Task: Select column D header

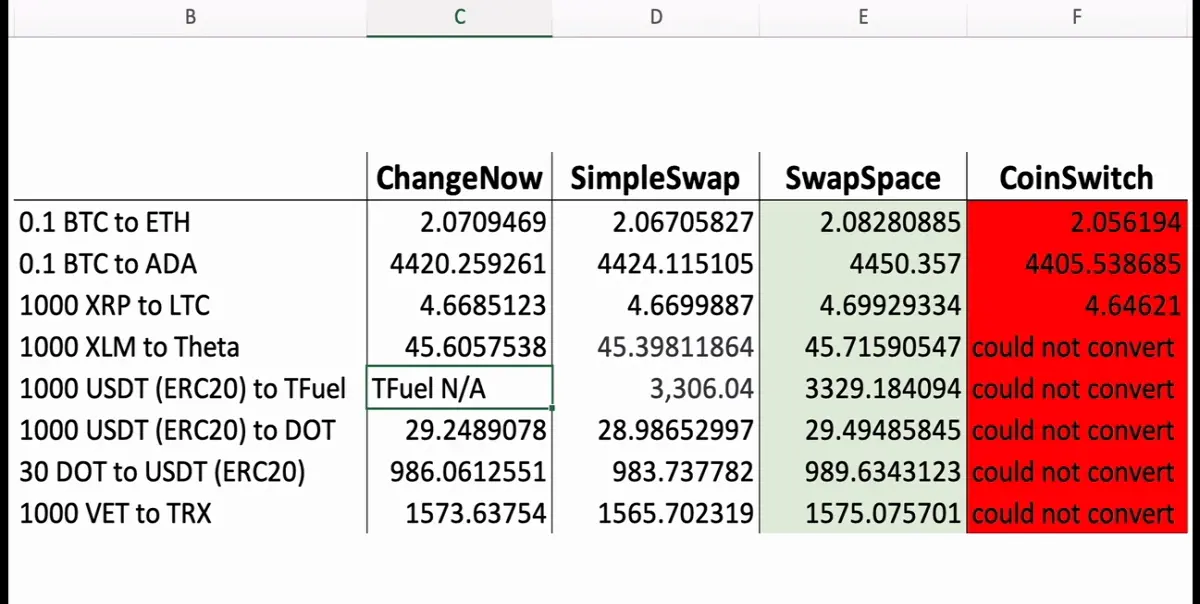Action: pyautogui.click(x=655, y=18)
